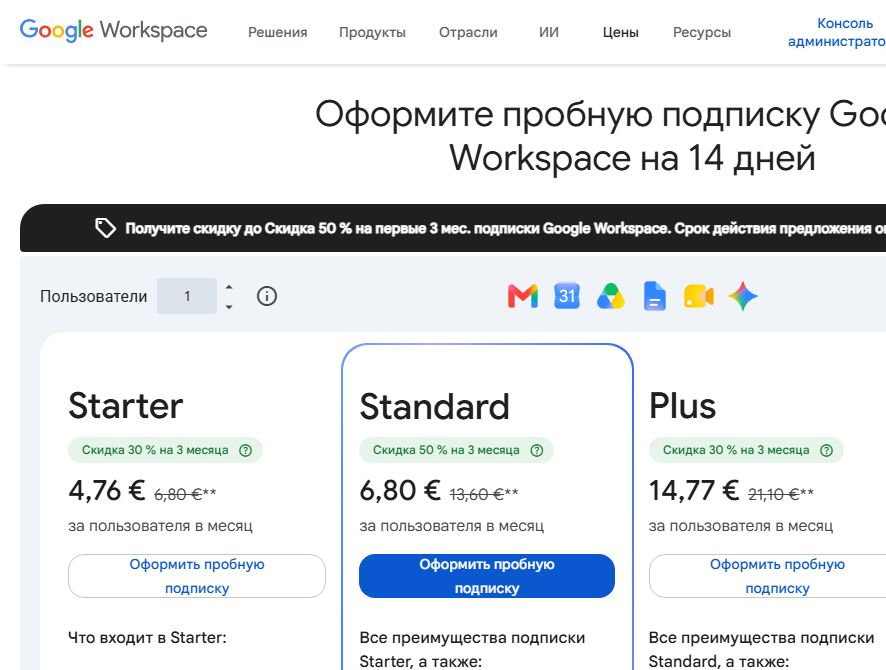
Task: Click the Google Docs icon
Action: pos(655,296)
